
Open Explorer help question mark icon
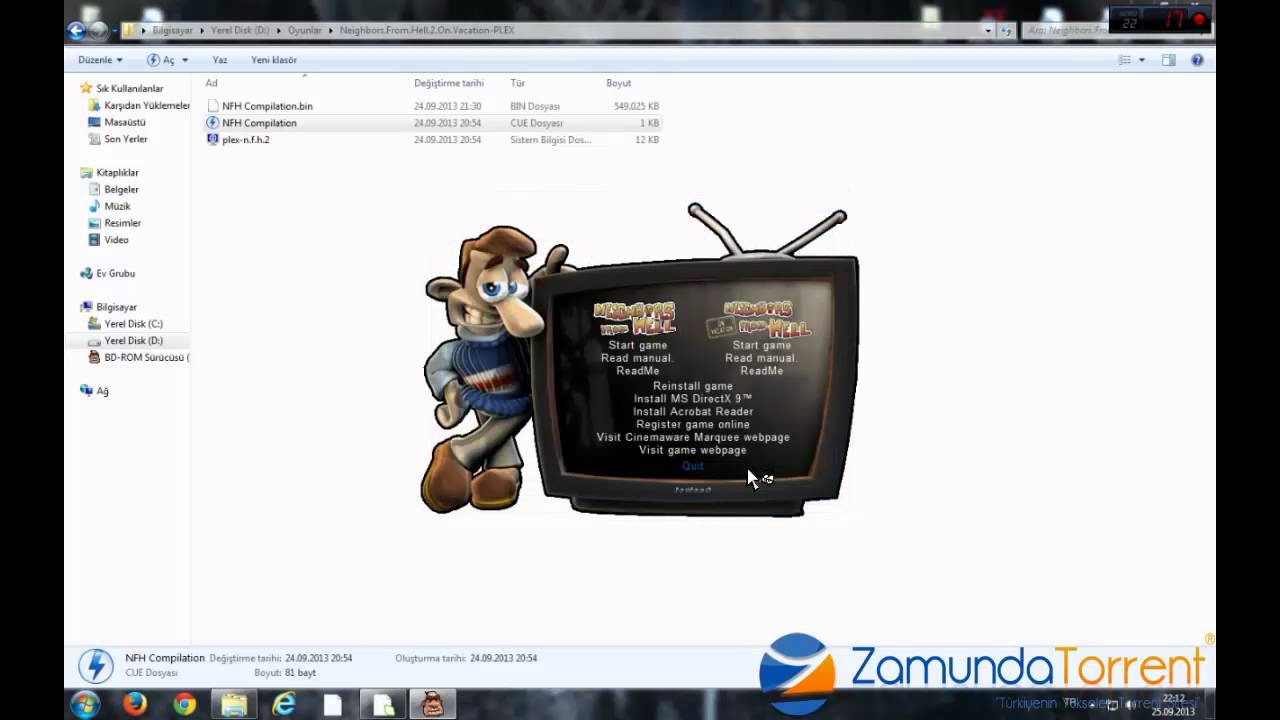tap(1197, 60)
